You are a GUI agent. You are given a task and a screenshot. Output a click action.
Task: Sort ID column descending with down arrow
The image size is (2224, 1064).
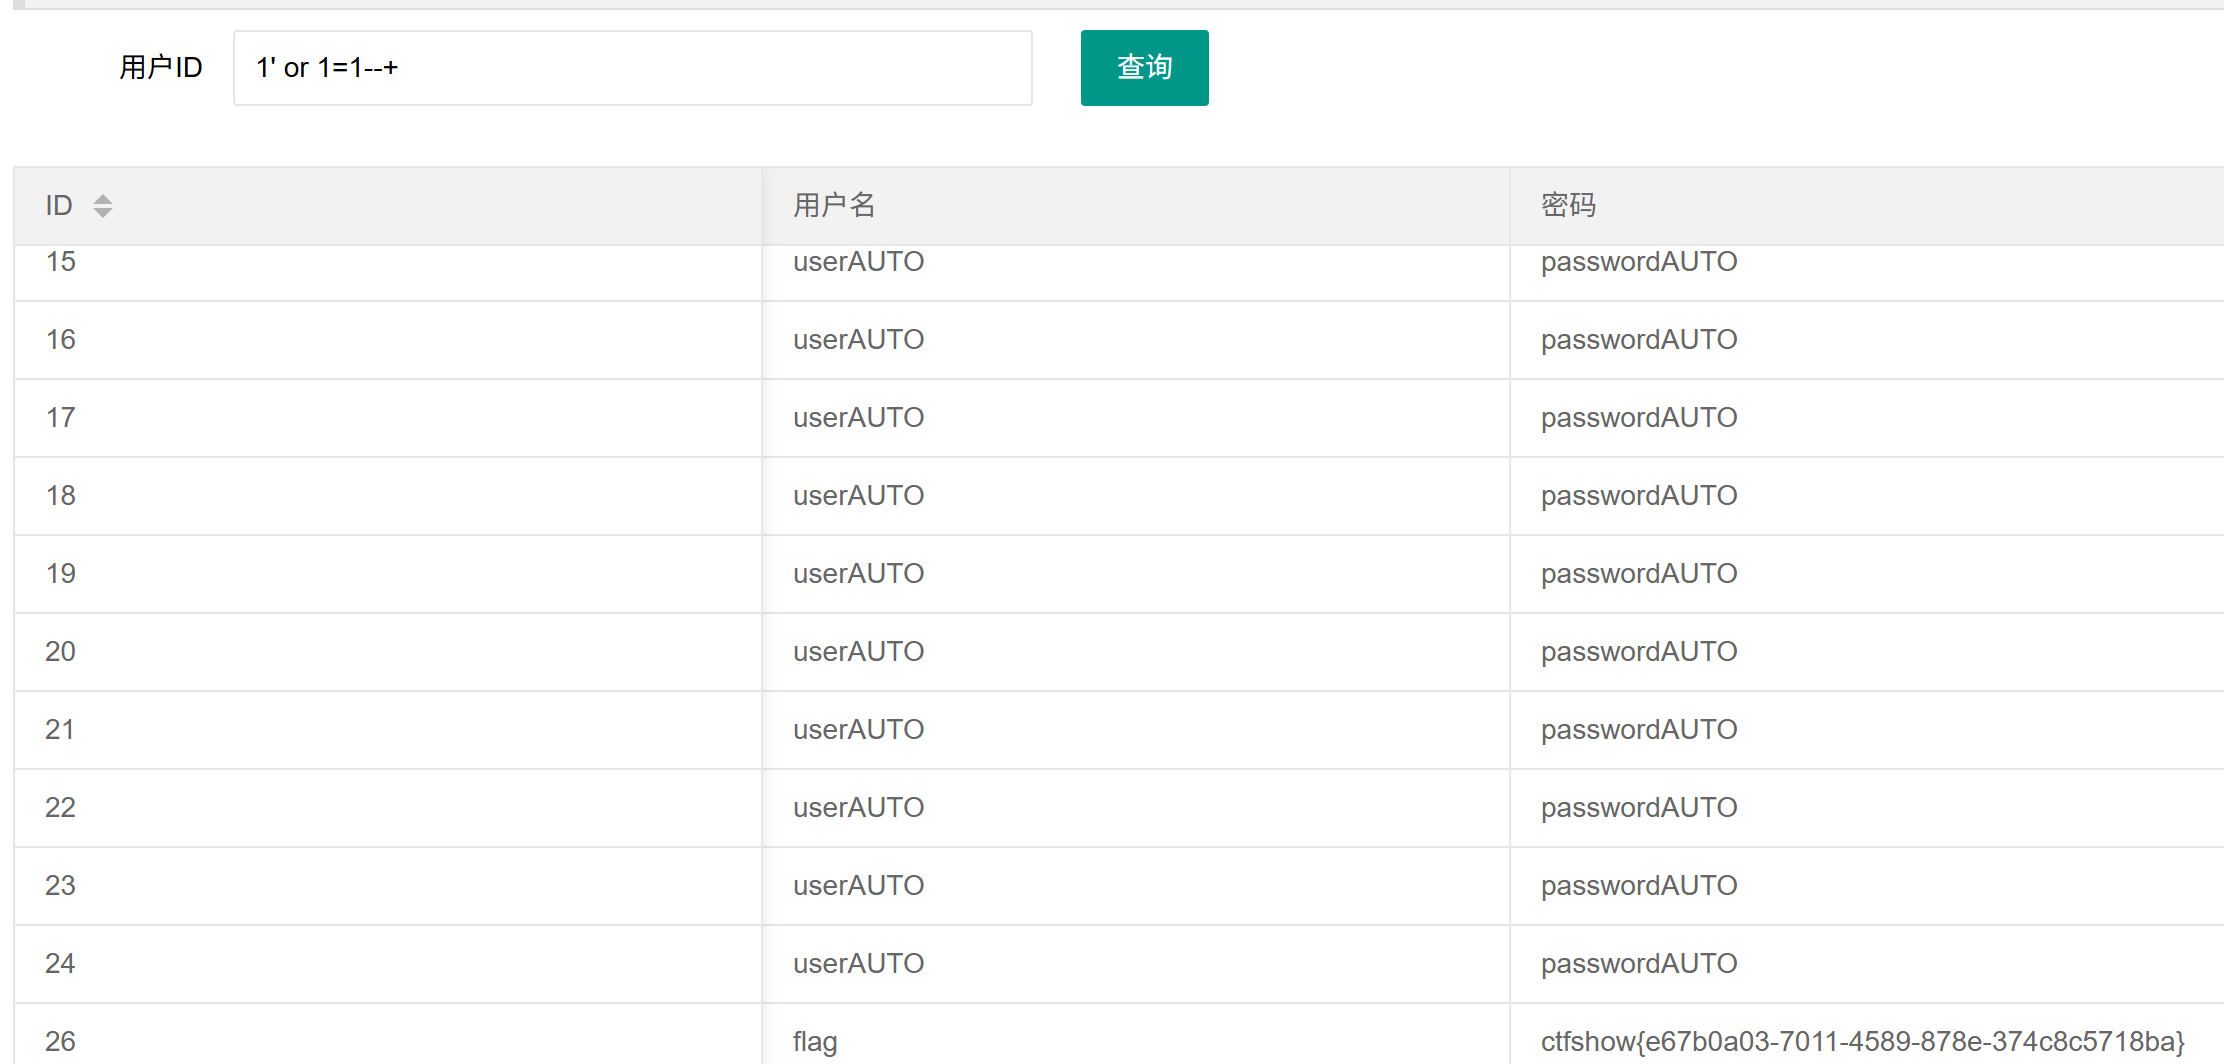[x=103, y=213]
